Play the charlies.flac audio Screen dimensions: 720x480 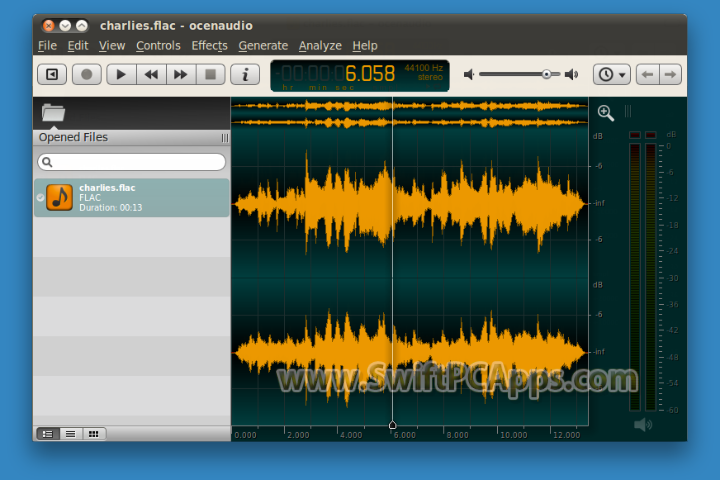point(121,74)
